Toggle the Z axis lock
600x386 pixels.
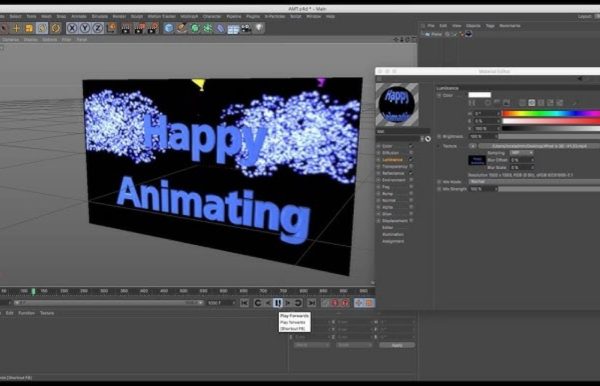(98, 28)
